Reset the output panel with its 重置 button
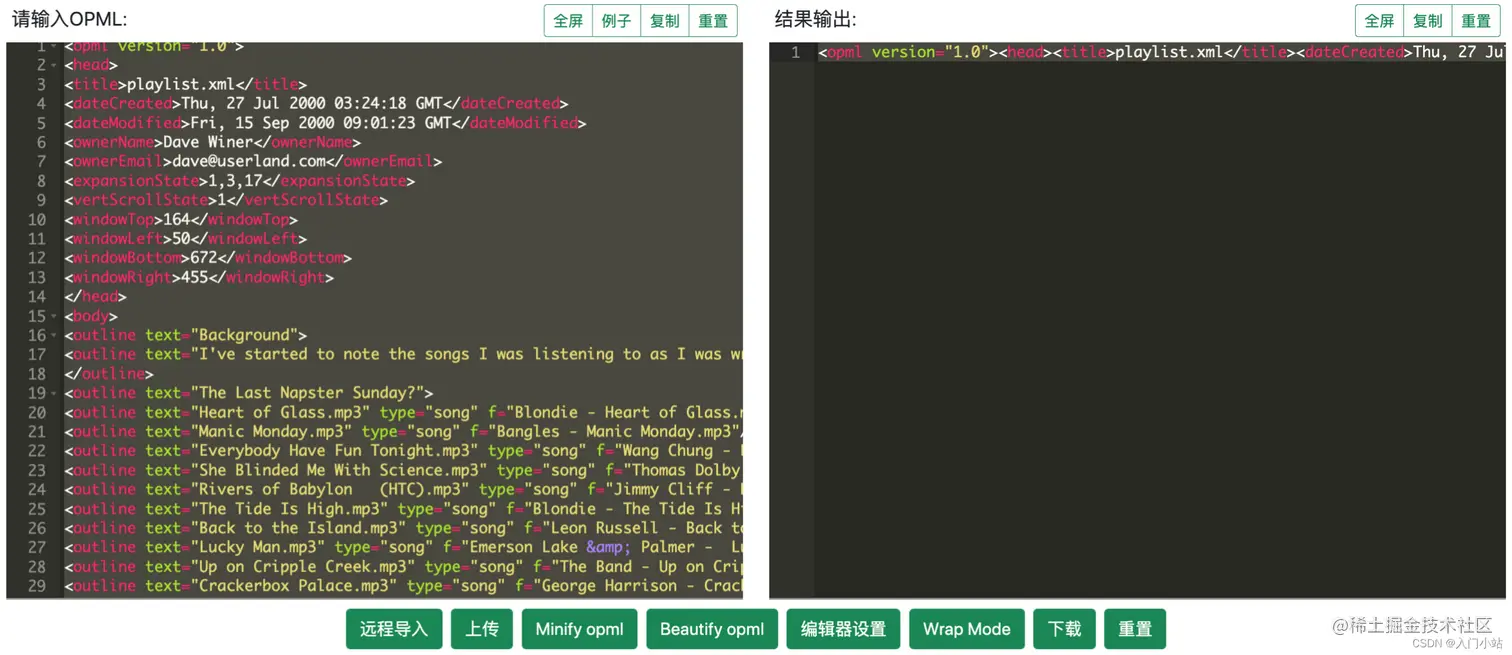This screenshot has width=1512, height=655. (x=1476, y=20)
